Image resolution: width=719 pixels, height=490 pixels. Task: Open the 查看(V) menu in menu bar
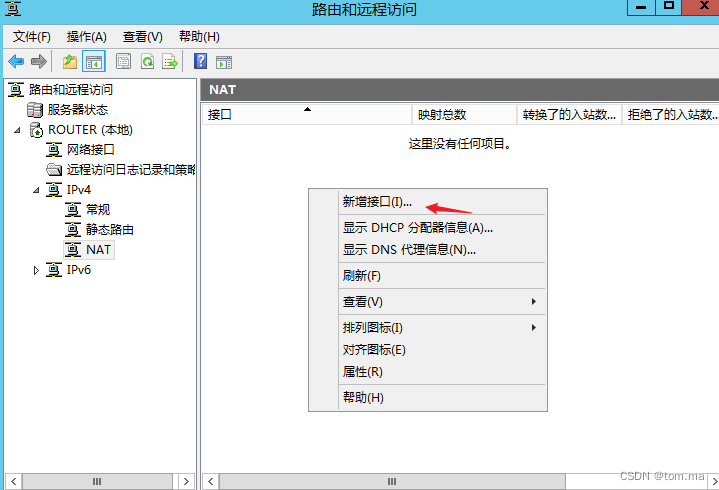click(143, 37)
